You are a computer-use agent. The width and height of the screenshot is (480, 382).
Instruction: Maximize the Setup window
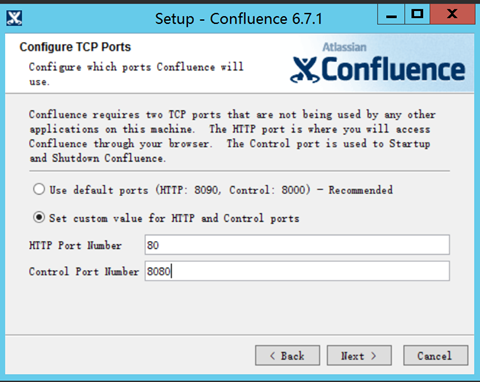pyautogui.click(x=417, y=15)
